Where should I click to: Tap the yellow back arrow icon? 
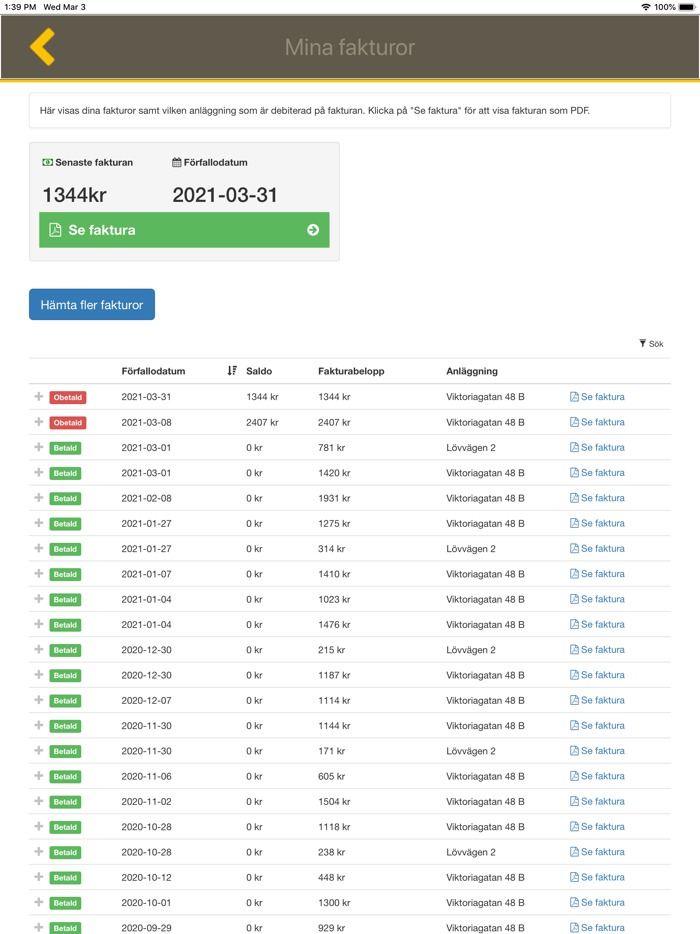42,47
